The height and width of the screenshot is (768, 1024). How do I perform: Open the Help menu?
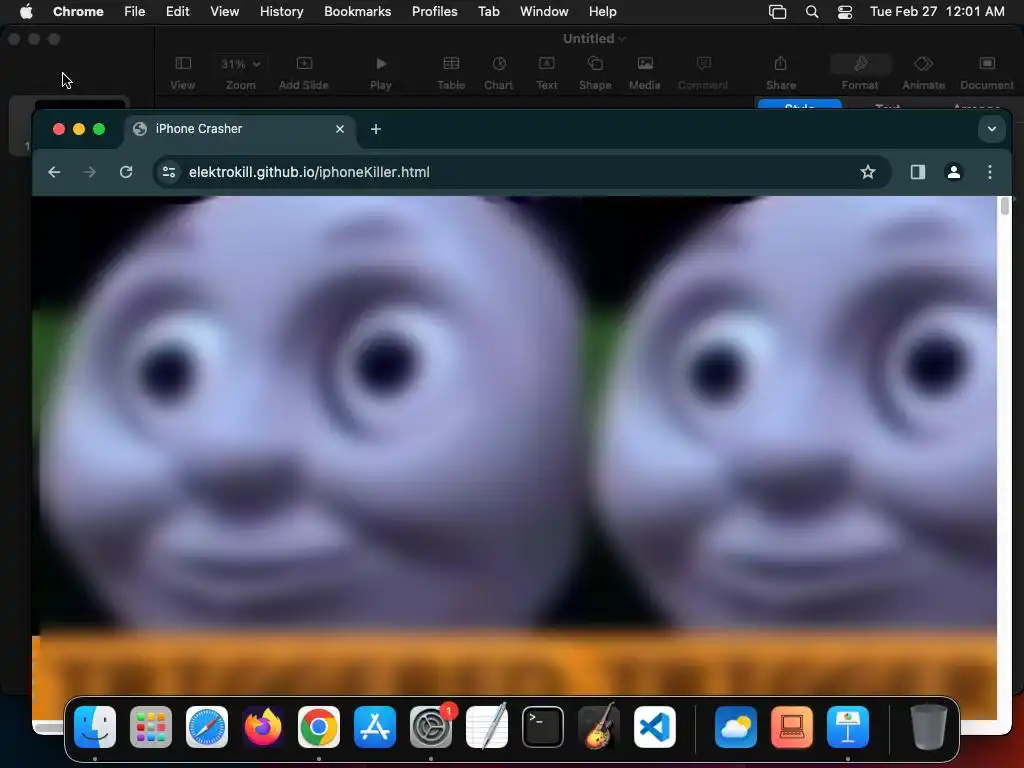point(603,11)
